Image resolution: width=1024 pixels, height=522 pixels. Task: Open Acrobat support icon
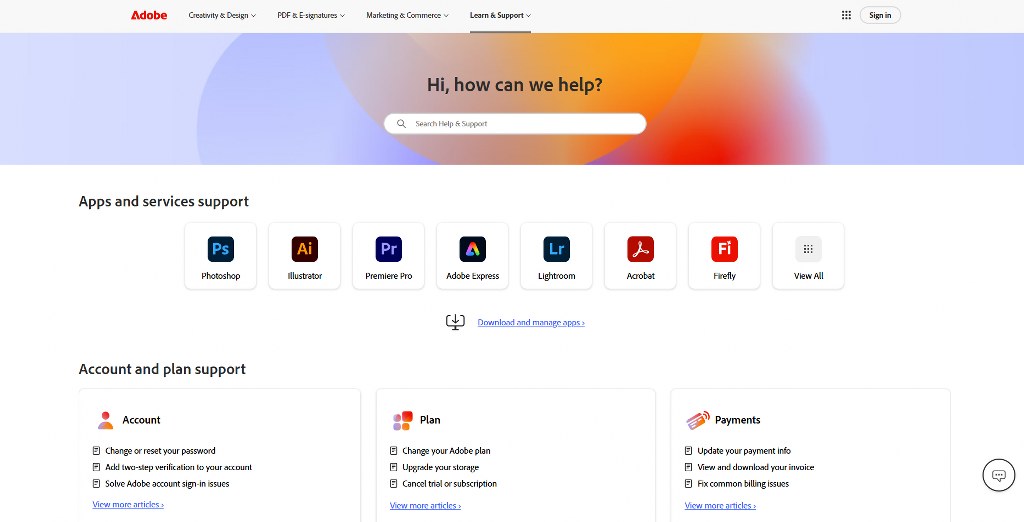(x=641, y=249)
